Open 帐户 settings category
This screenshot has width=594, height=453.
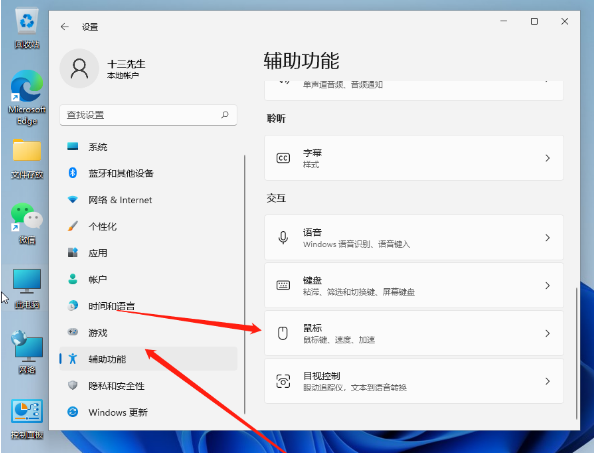(x=148, y=279)
